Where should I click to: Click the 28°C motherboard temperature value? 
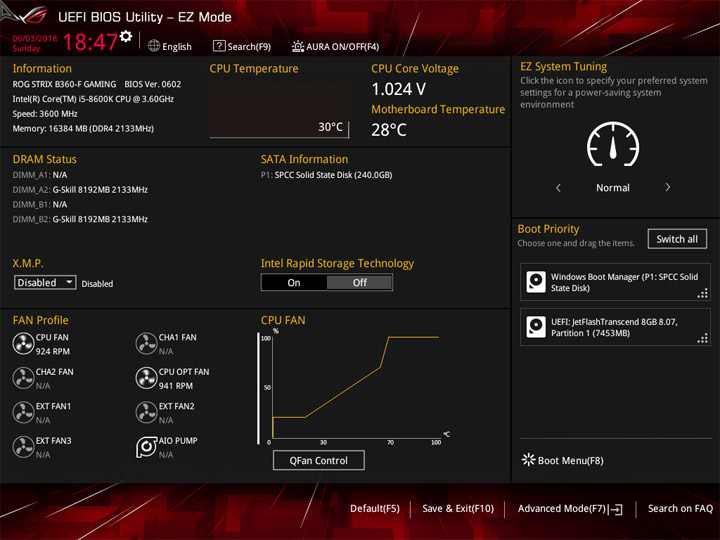(x=389, y=130)
